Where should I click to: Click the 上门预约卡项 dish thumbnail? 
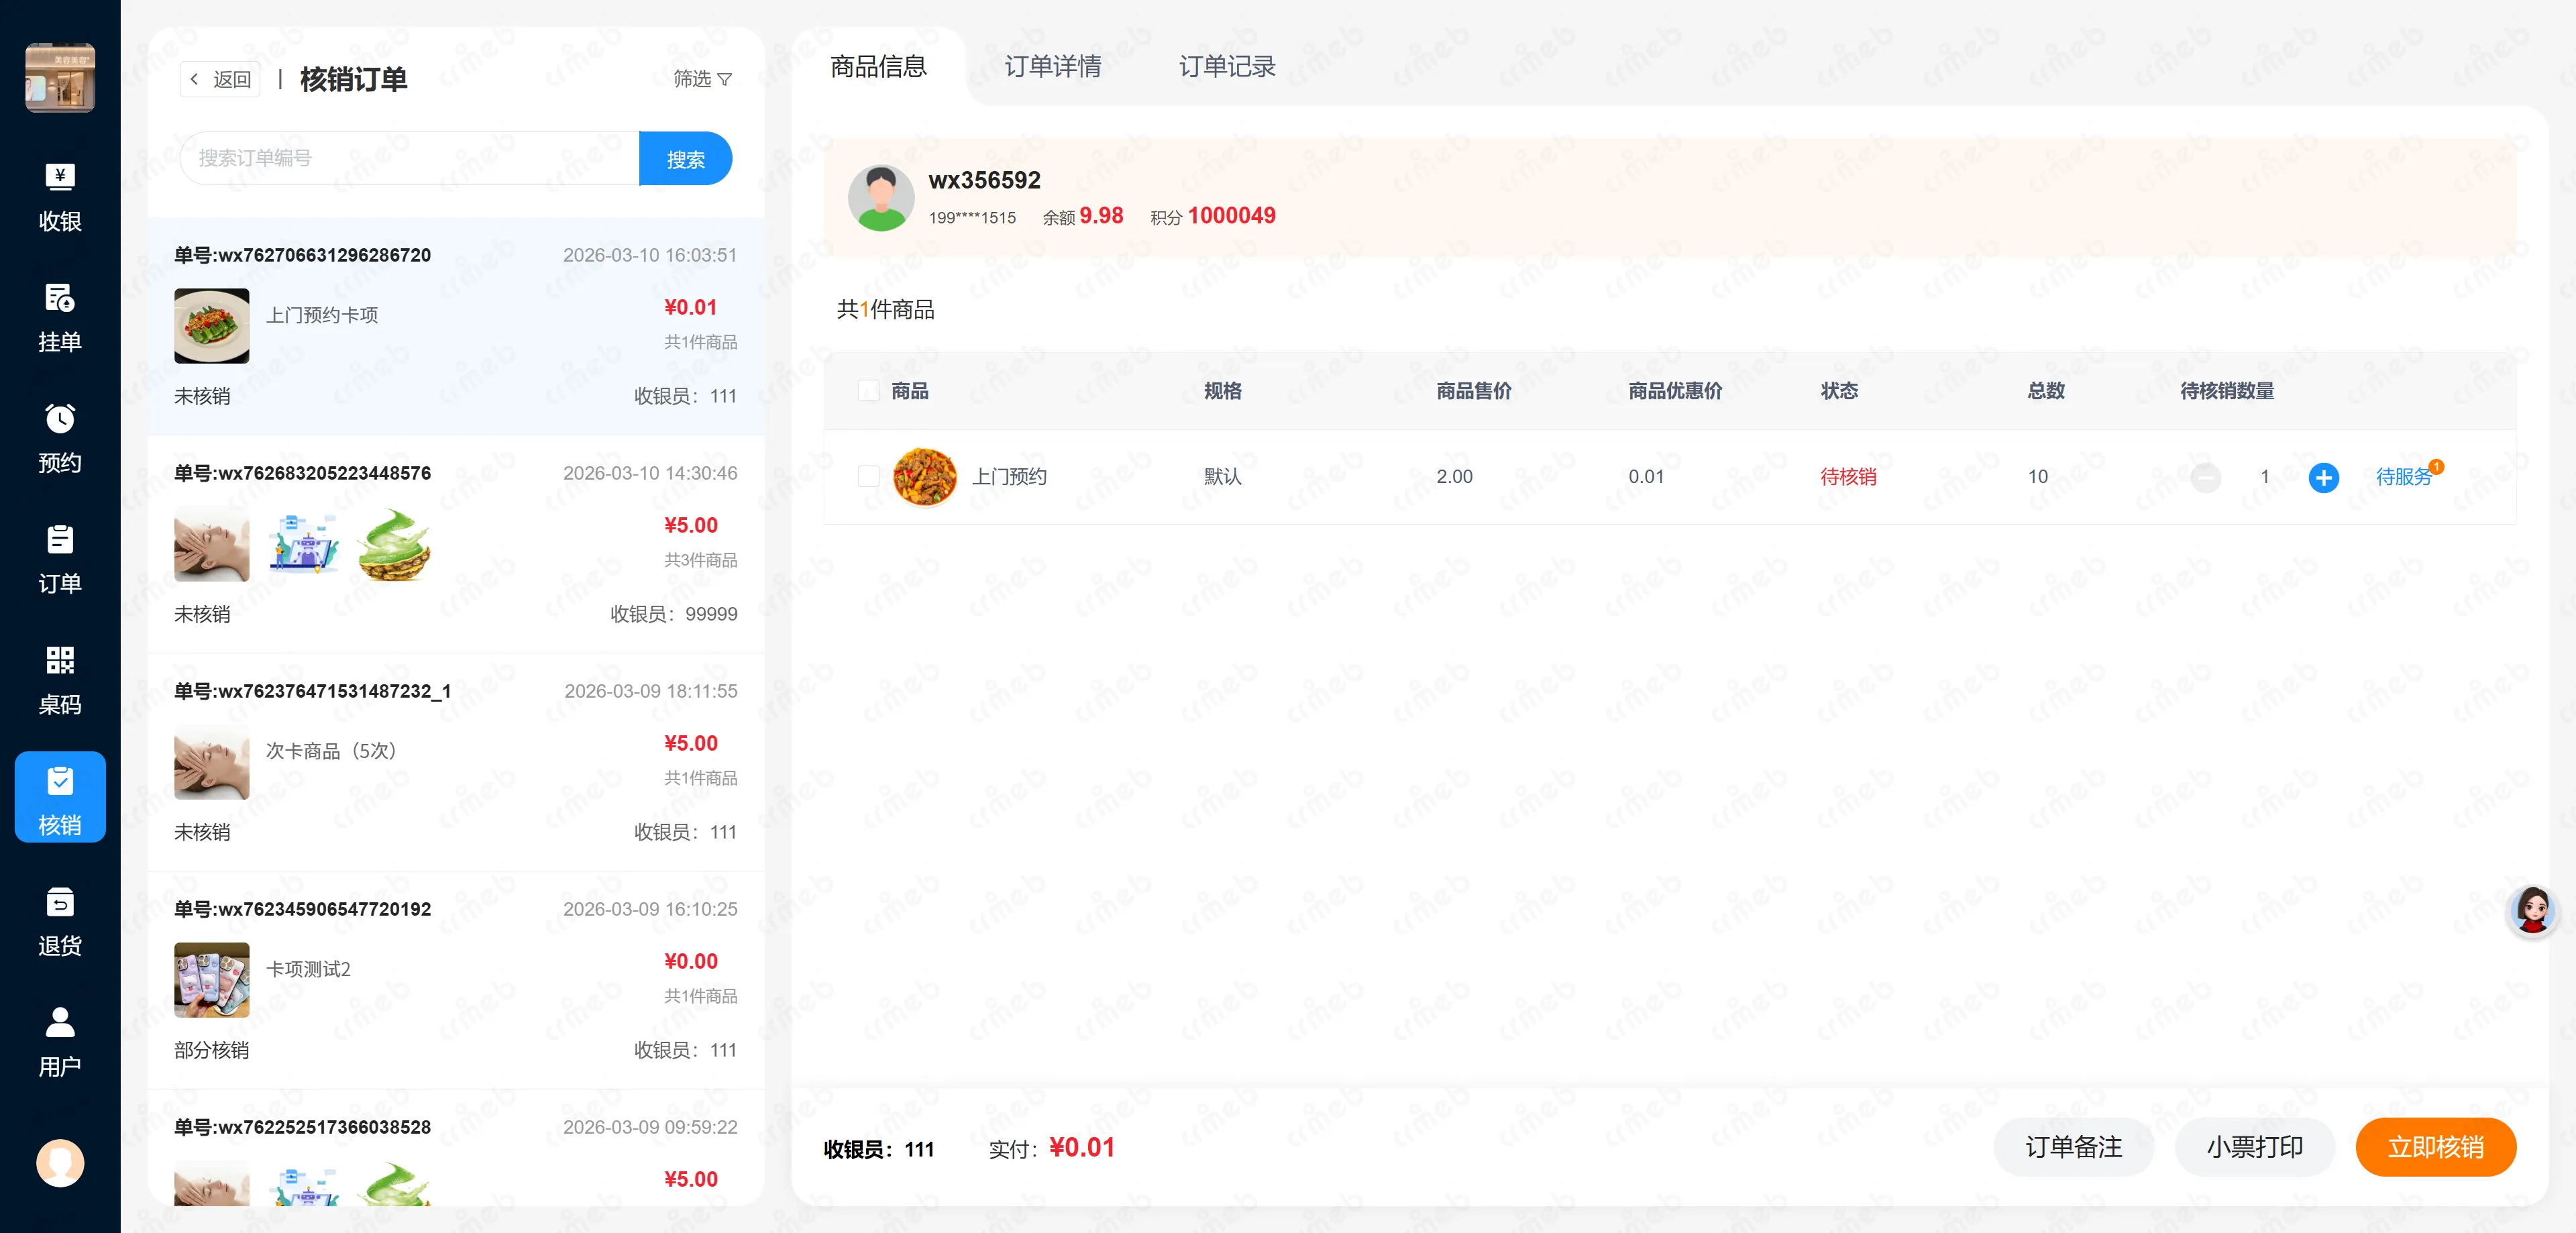click(212, 325)
